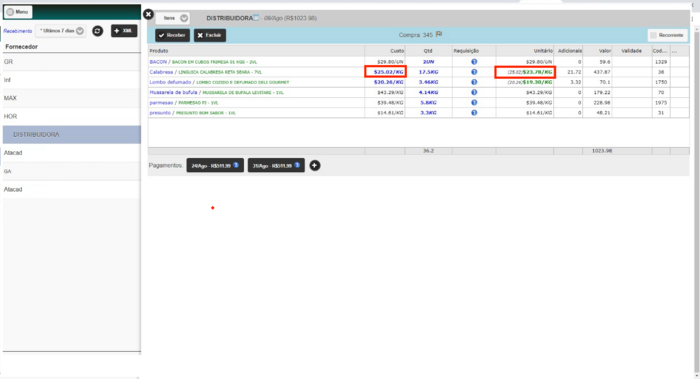The width and height of the screenshot is (700, 379).
Task: Open requisition info icon for parmesao row
Action: coord(474,103)
